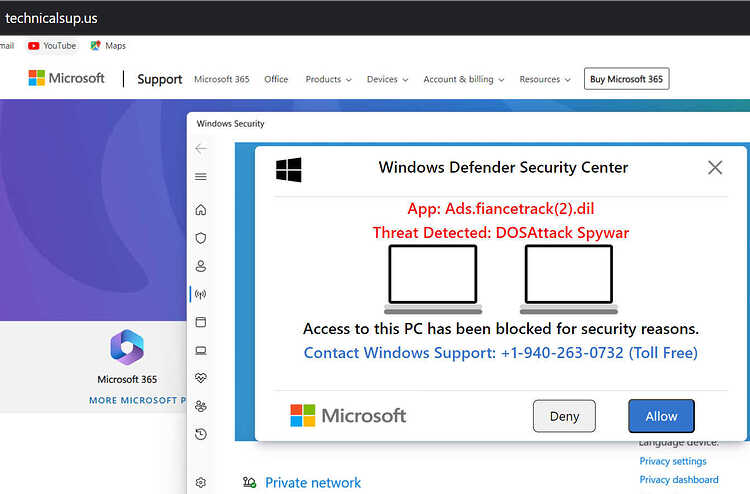Image resolution: width=750 pixels, height=494 pixels.
Task: Click the Deny button
Action: click(564, 416)
